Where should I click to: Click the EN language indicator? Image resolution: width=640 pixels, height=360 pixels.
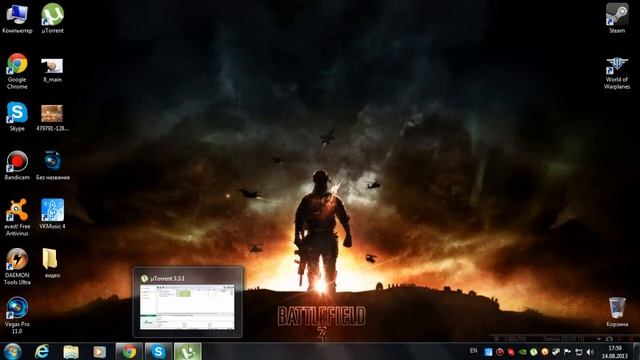point(473,351)
